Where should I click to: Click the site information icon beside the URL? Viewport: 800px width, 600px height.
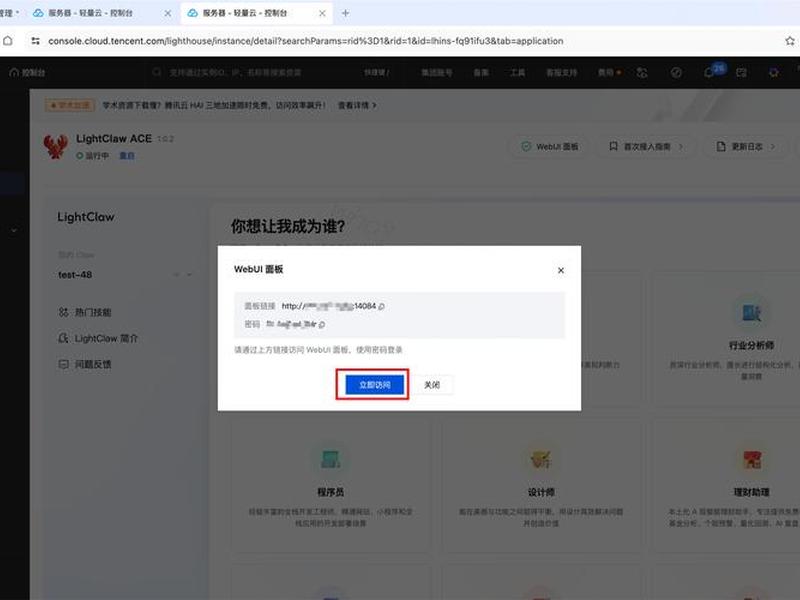point(35,41)
